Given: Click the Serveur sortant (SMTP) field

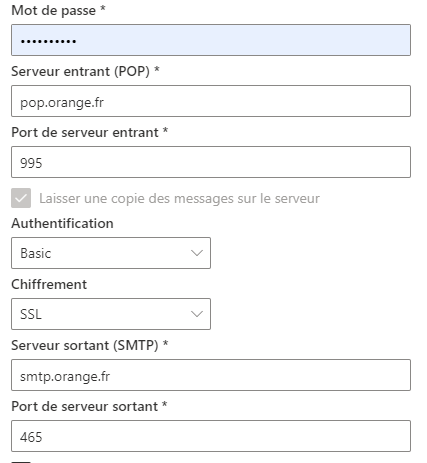Looking at the screenshot, I should (211, 375).
